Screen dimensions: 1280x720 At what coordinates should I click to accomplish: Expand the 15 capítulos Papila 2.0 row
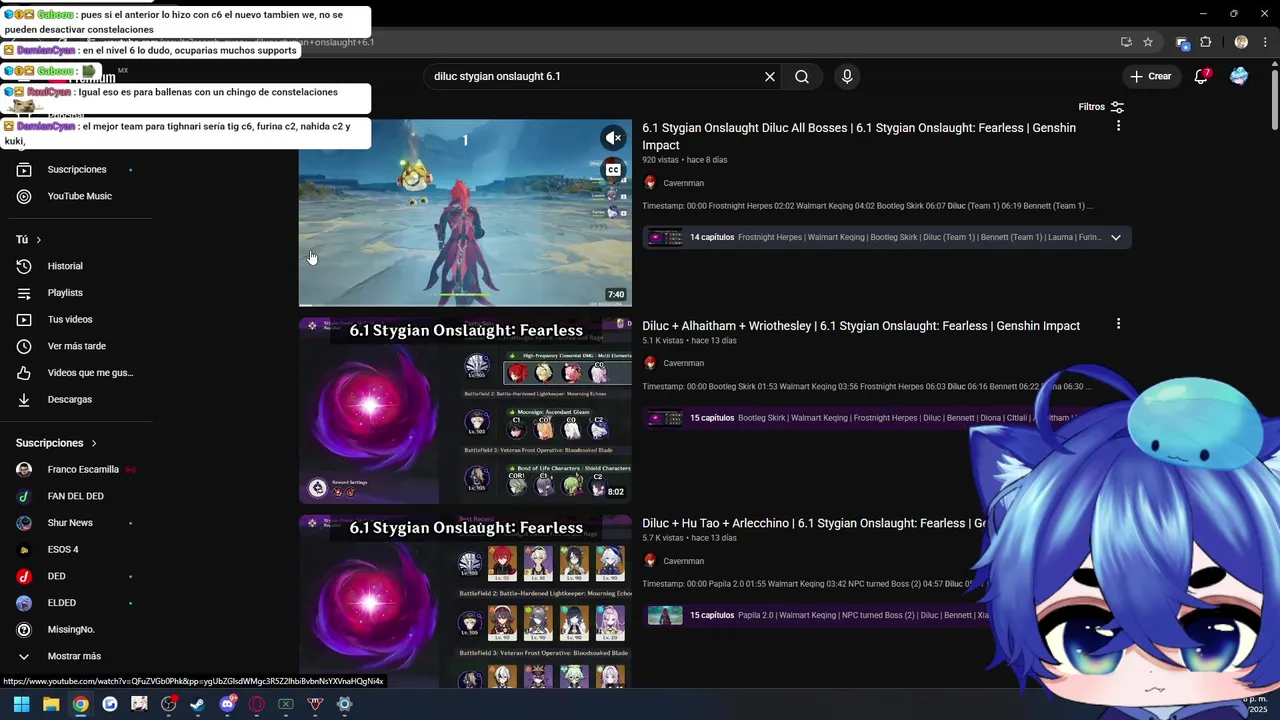816,616
